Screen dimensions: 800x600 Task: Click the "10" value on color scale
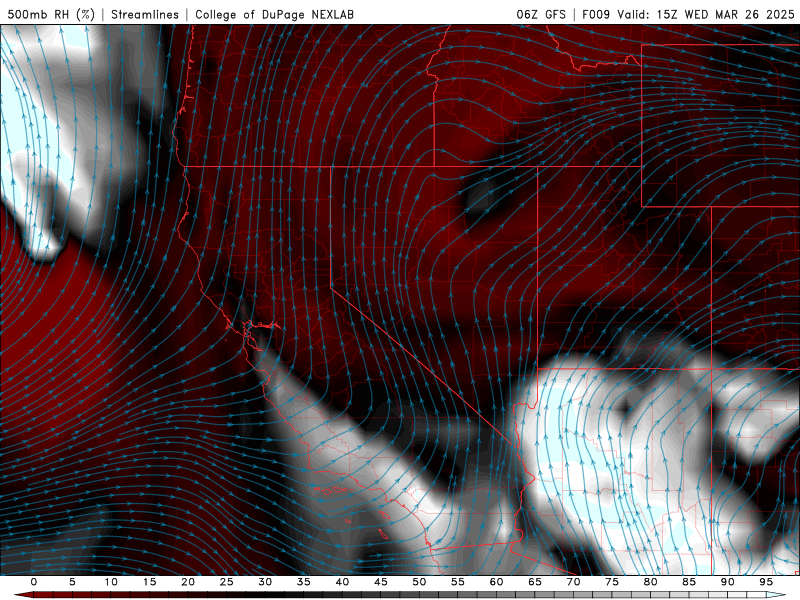(x=111, y=582)
